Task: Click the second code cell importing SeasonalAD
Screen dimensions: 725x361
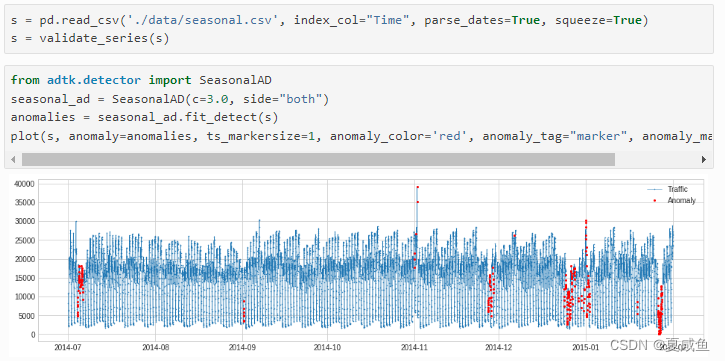Action: pos(359,116)
